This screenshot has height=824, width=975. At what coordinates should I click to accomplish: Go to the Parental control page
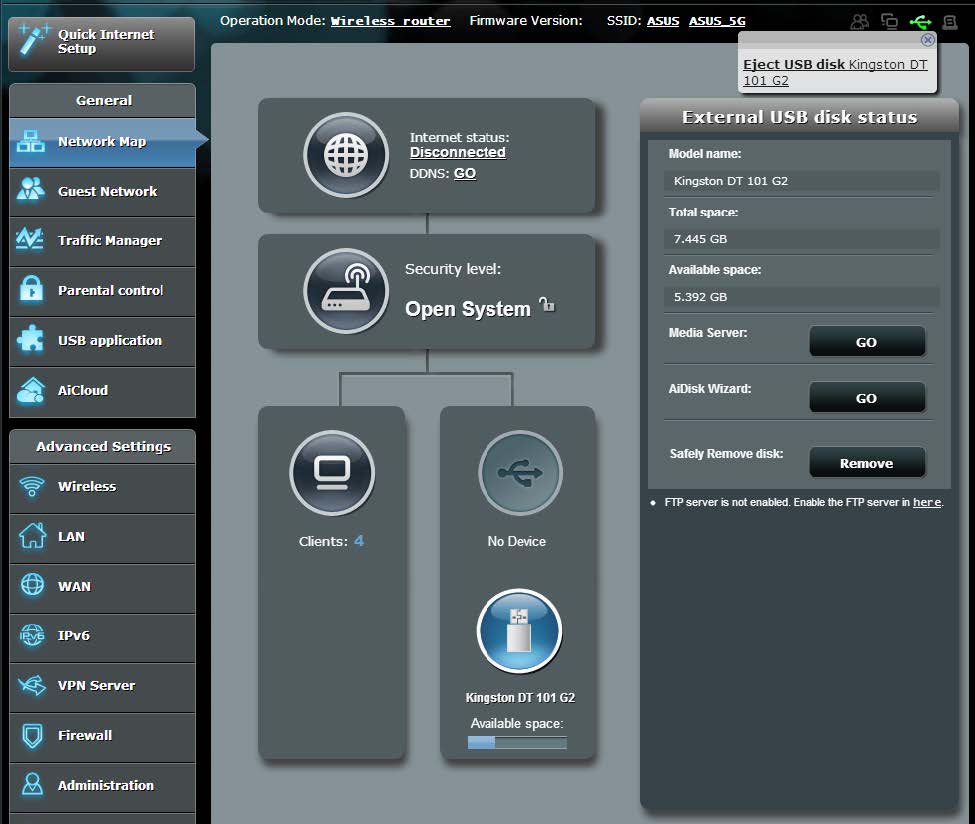pos(103,292)
